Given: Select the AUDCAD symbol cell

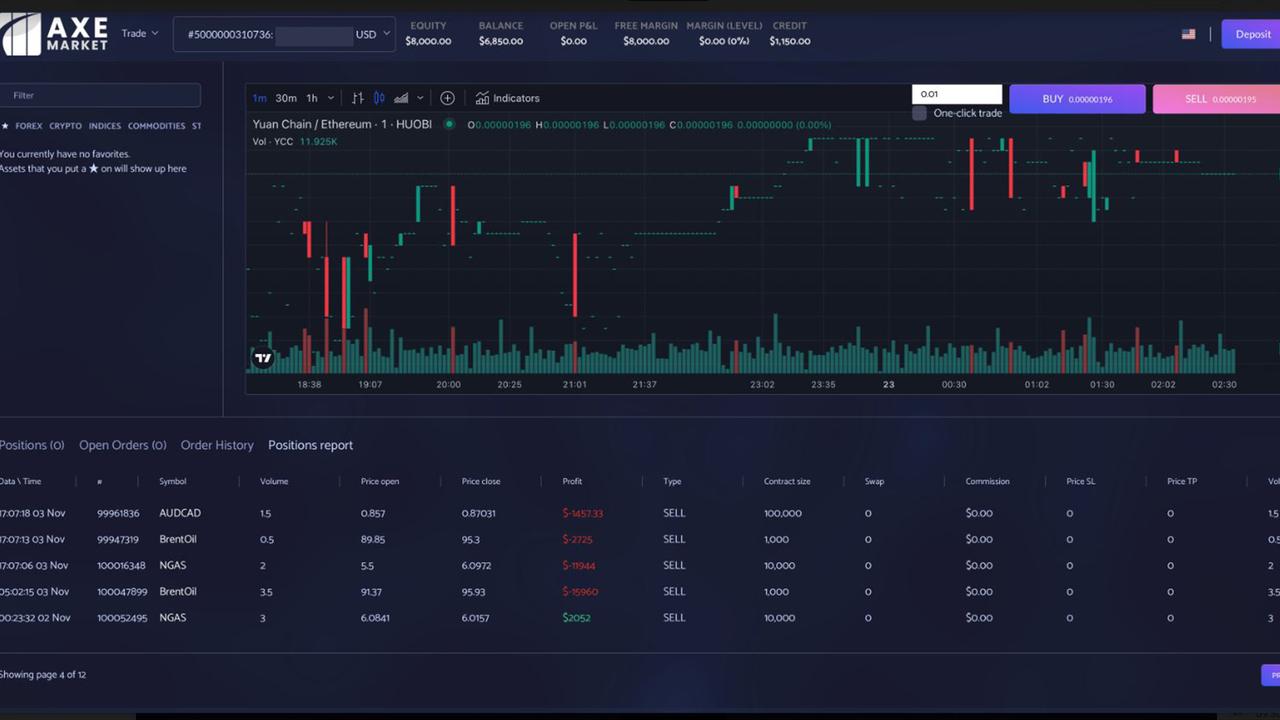Looking at the screenshot, I should (180, 513).
